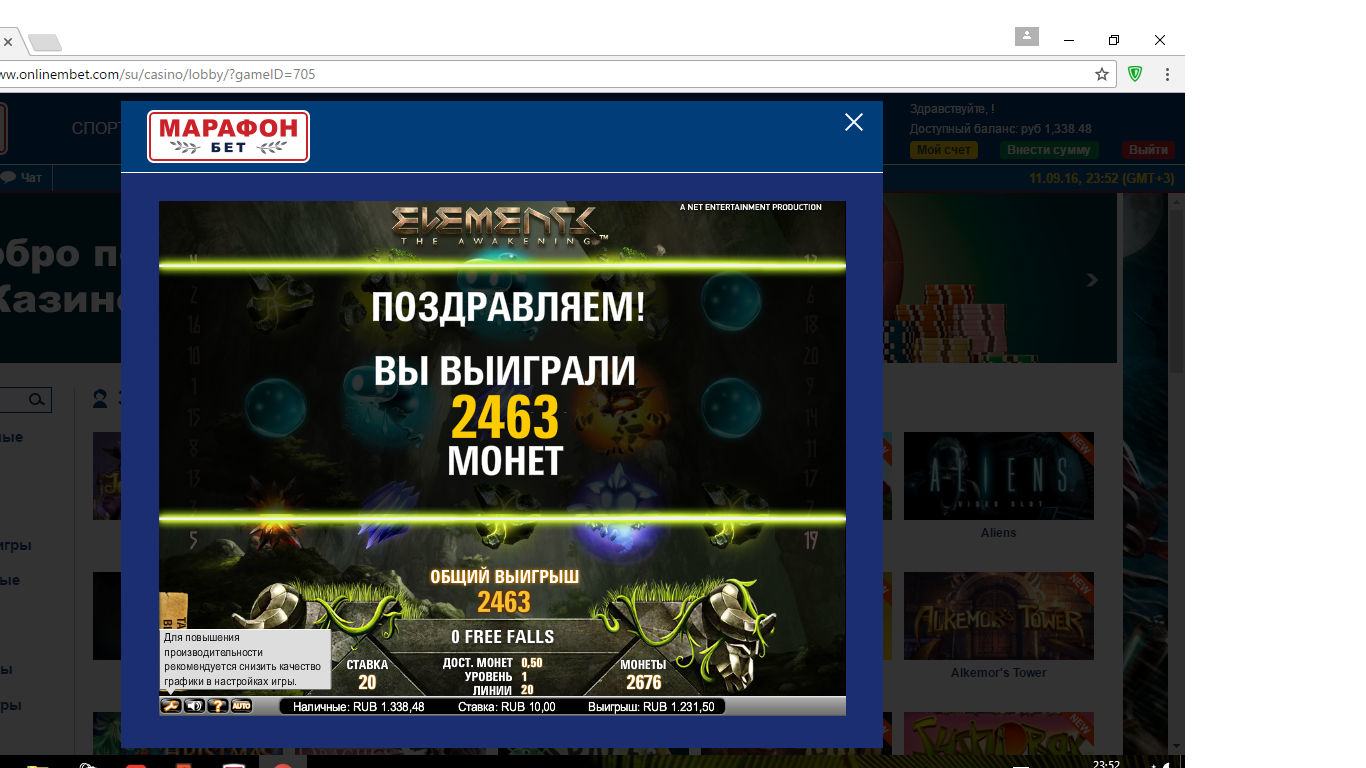Open the Alkemor's Tower game thumbnail

[x=998, y=615]
